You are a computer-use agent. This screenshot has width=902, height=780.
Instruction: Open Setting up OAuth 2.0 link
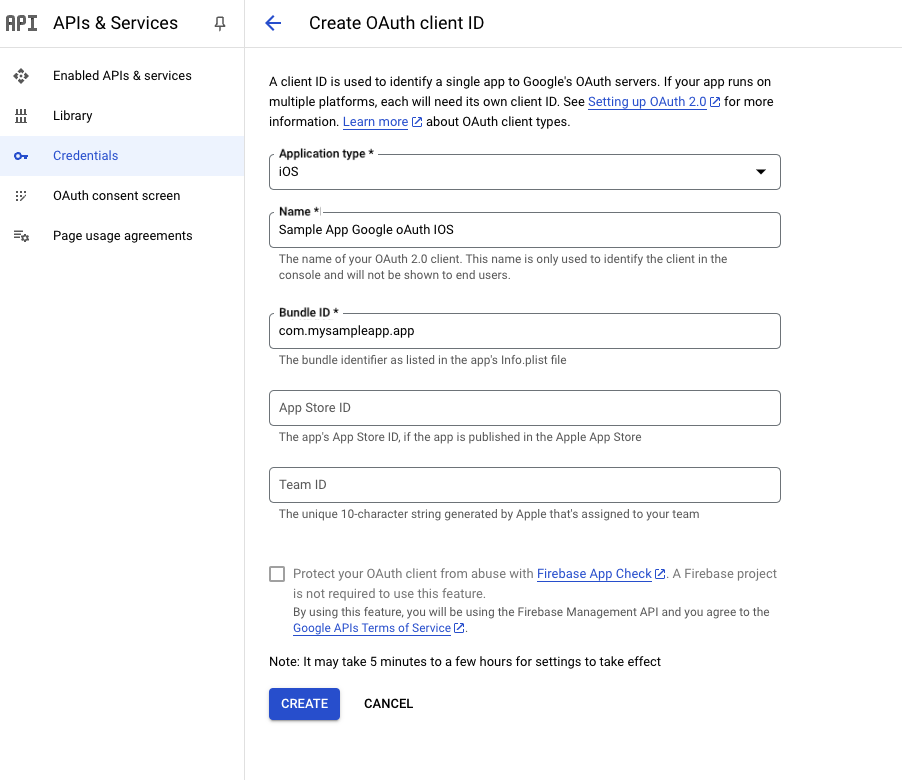647,102
